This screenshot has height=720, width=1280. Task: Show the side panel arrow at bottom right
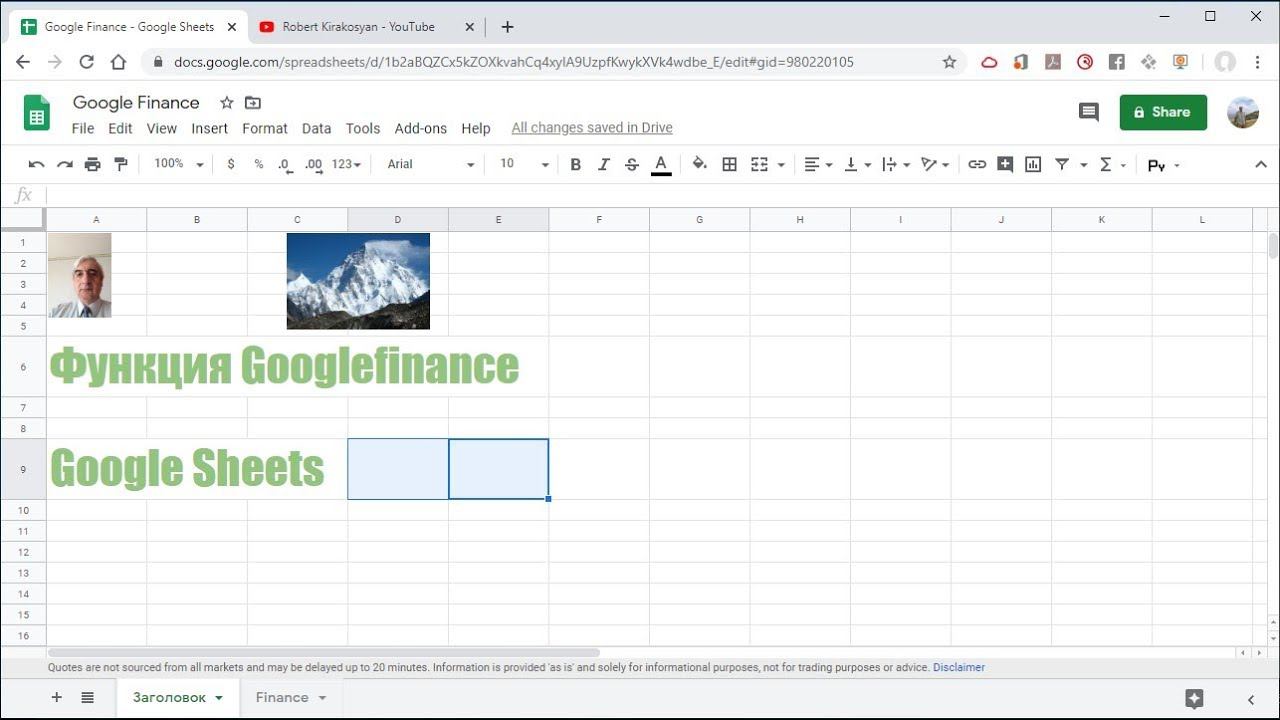(1251, 699)
